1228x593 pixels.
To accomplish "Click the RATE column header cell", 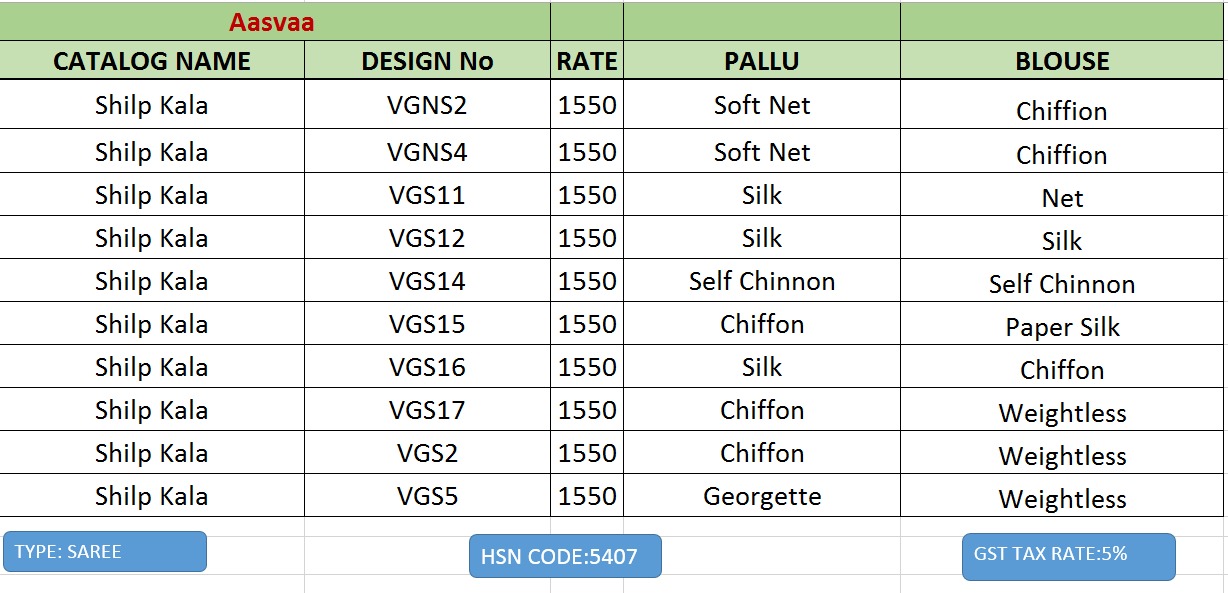I will (587, 61).
